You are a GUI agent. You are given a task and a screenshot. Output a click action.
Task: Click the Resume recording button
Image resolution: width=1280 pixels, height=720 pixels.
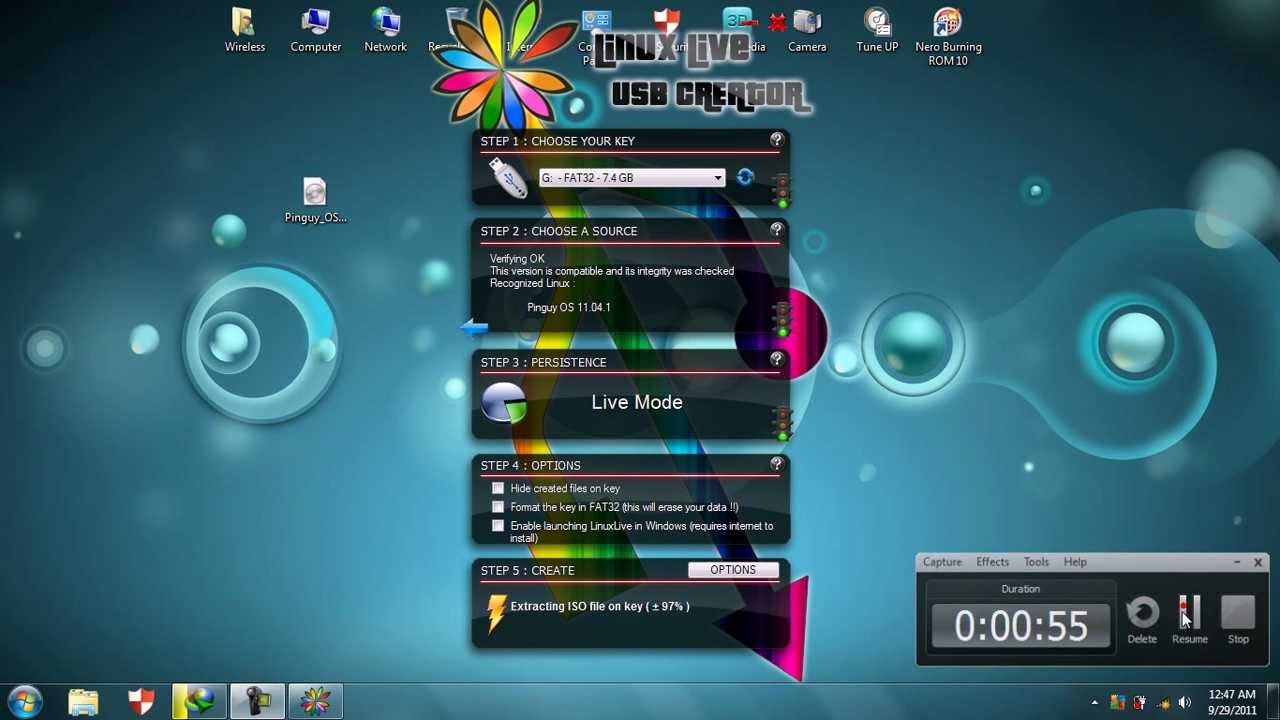[1189, 620]
